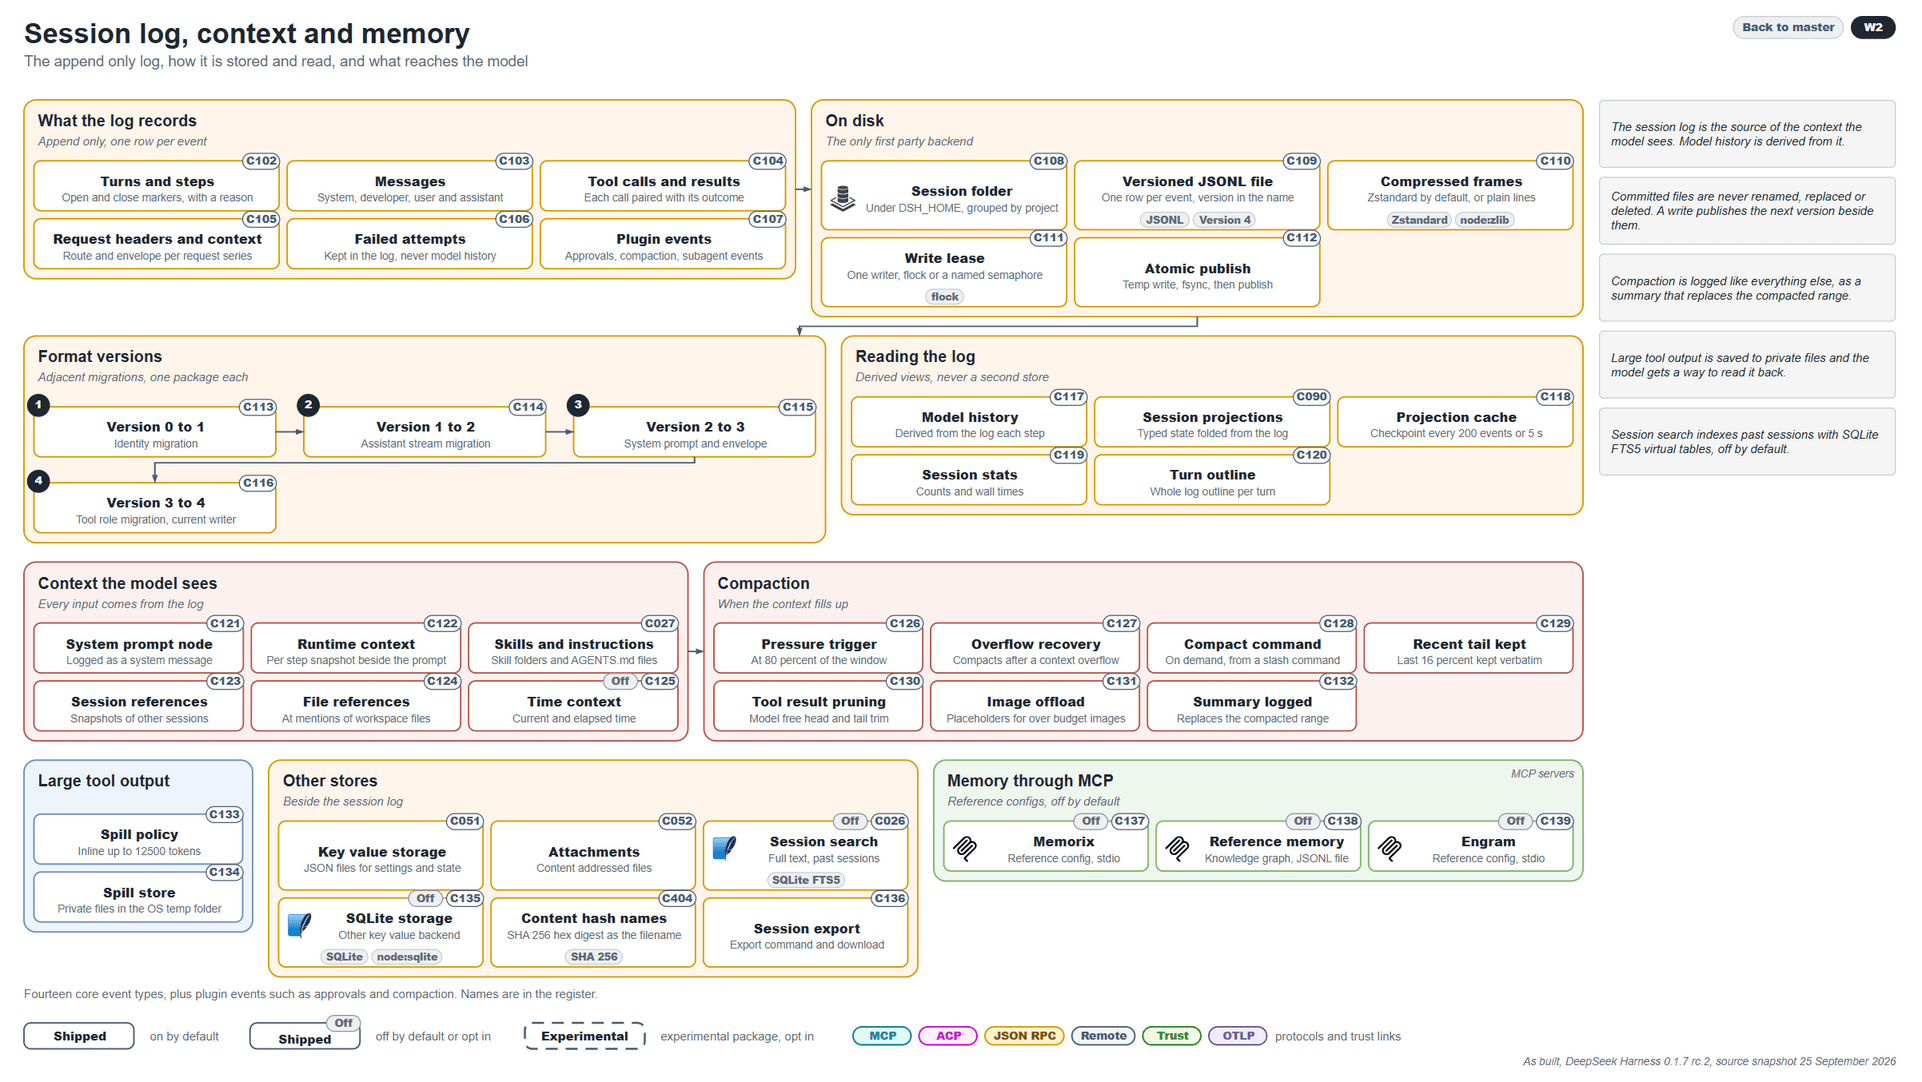Select the ACP protocol pill
The image size is (1922, 1082).
point(948,1036)
